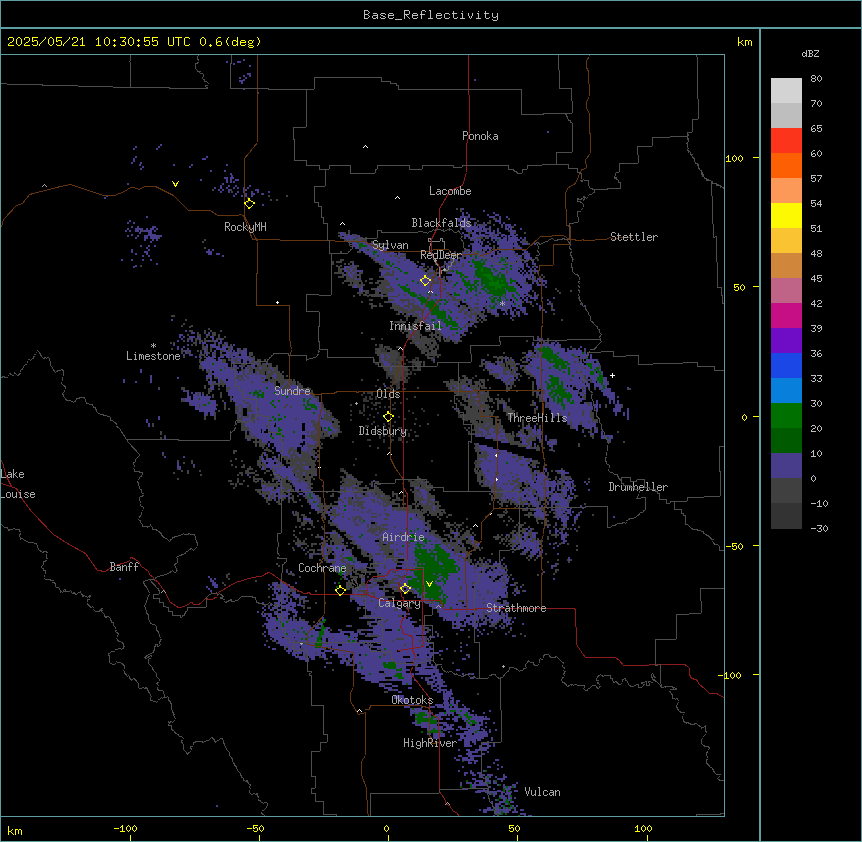Click the white asterisk above Limestone
Screen dimensions: 862x842
pos(153,346)
